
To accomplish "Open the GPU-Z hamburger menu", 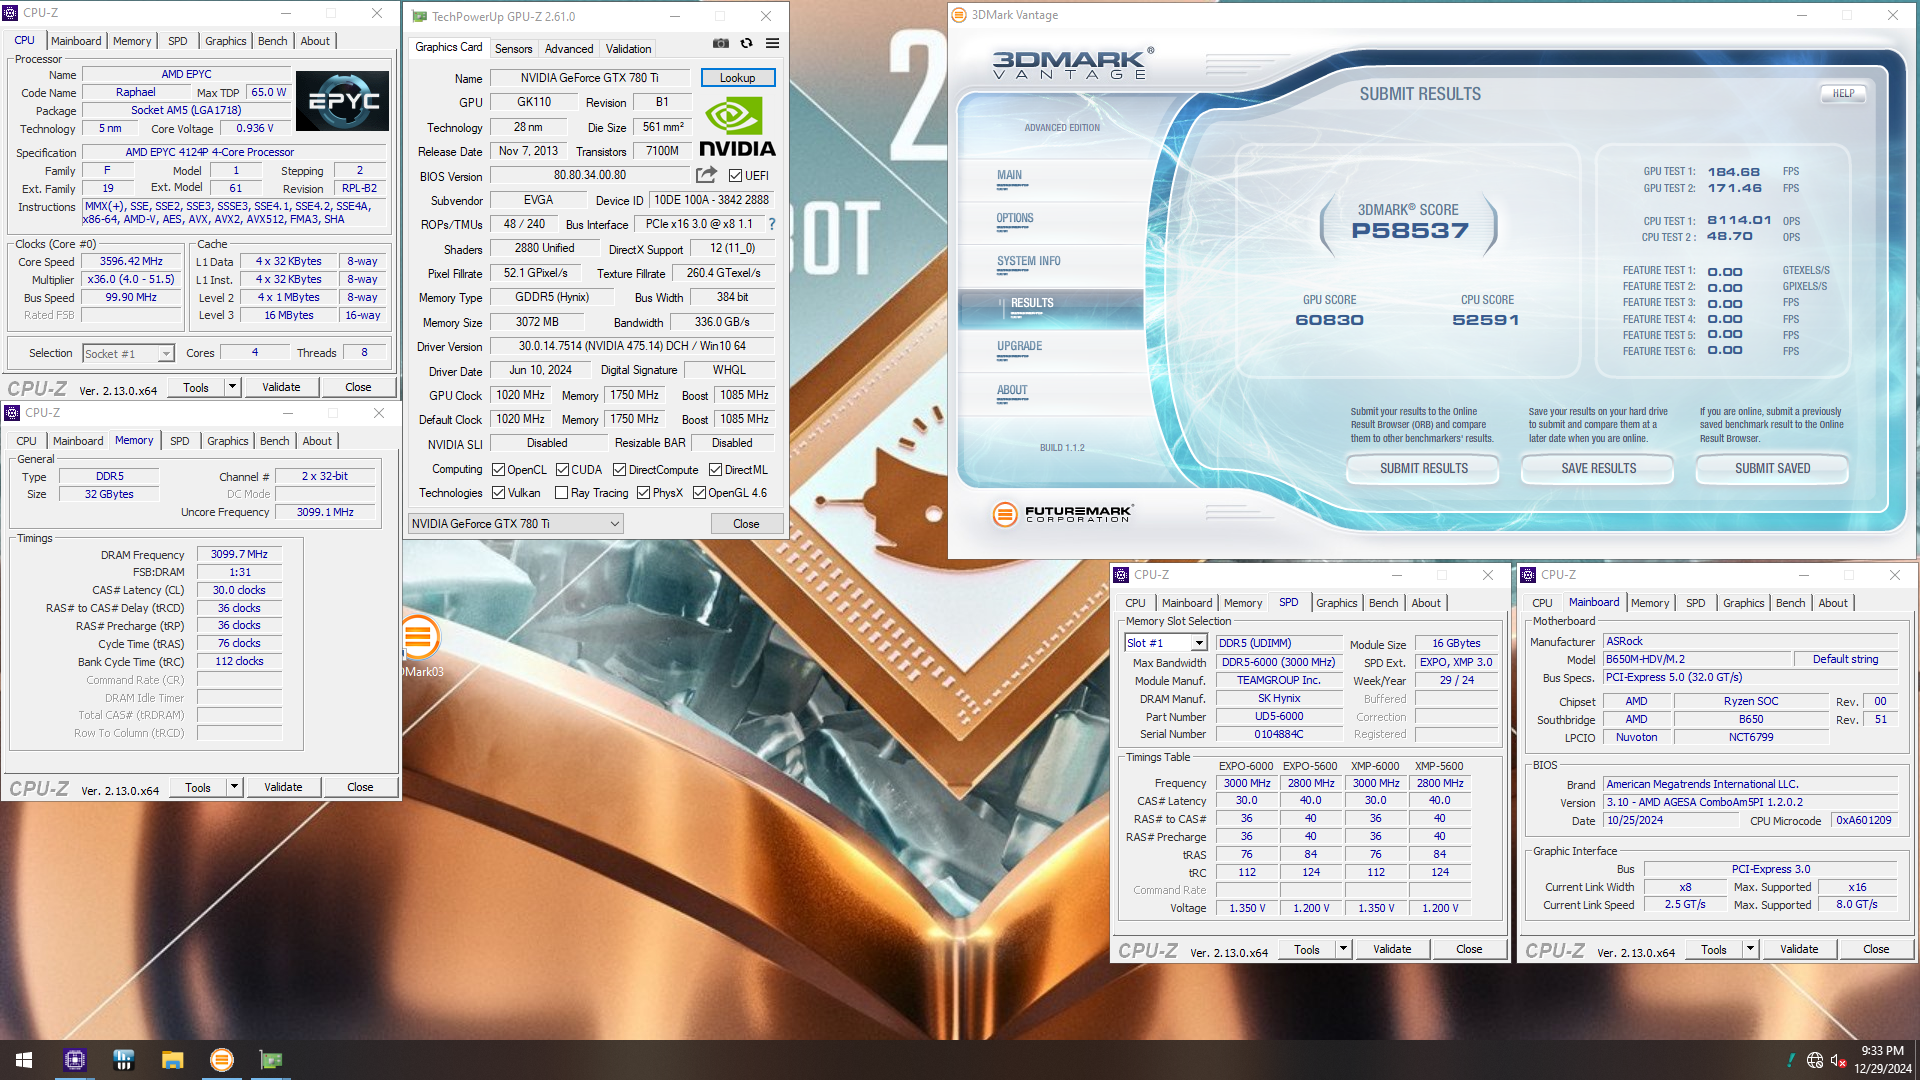I will [772, 43].
